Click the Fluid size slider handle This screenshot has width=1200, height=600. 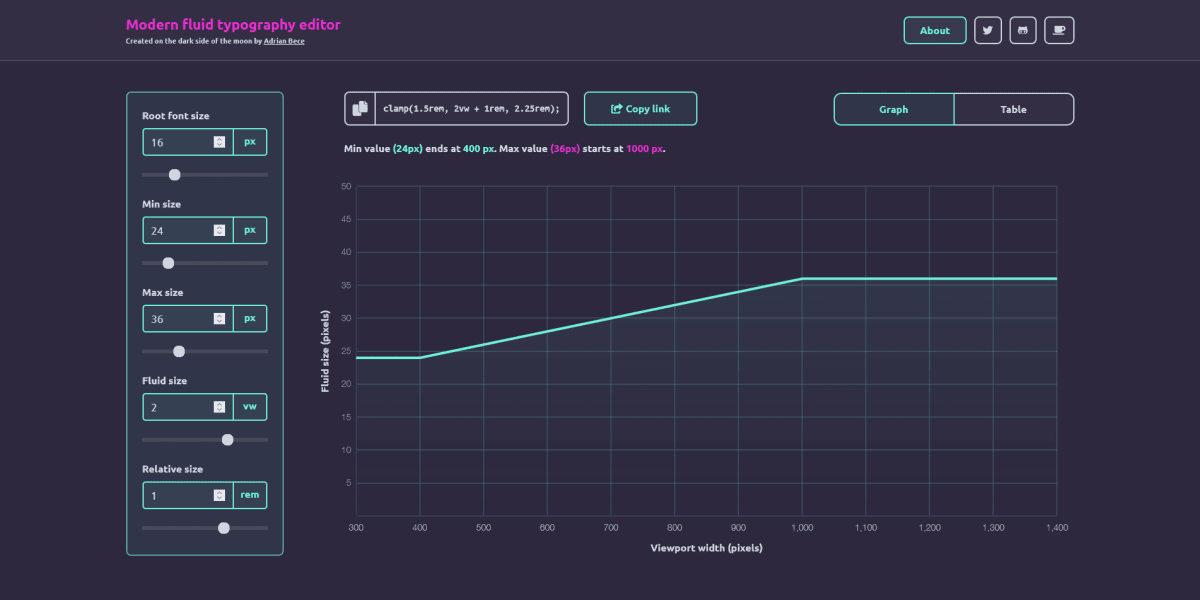[227, 440]
